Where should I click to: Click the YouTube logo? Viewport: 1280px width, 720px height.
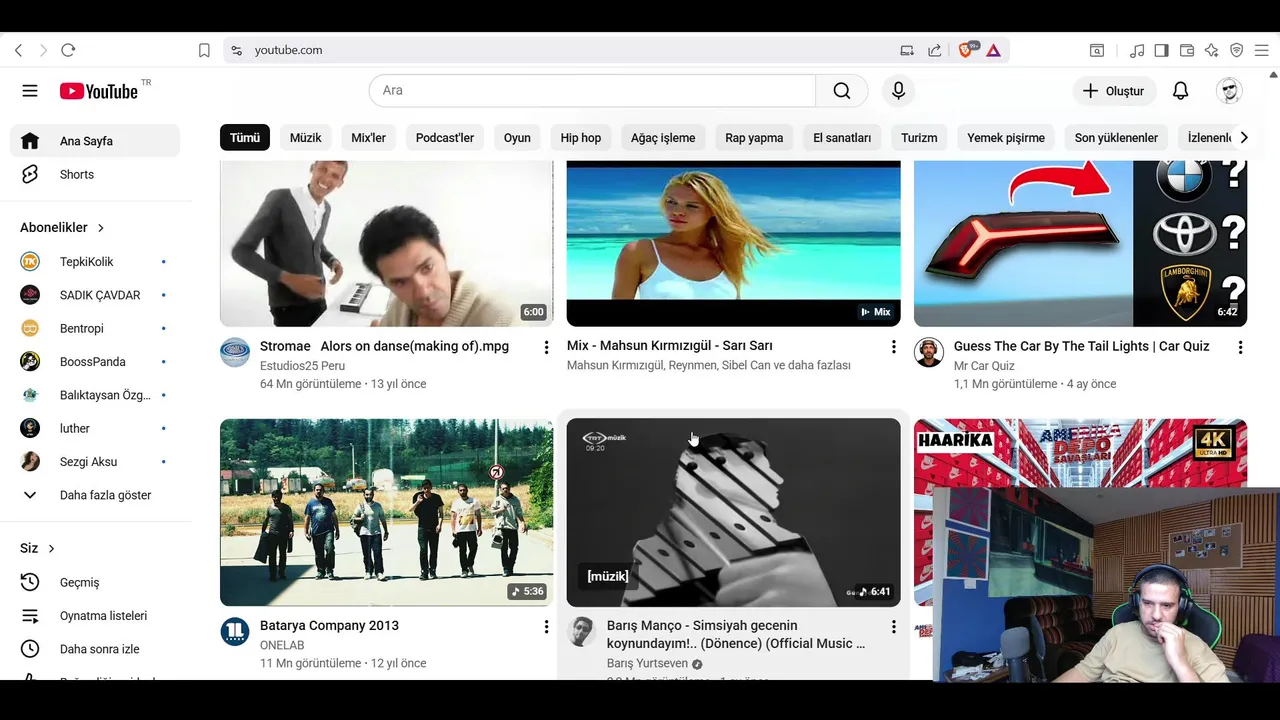pyautogui.click(x=99, y=91)
